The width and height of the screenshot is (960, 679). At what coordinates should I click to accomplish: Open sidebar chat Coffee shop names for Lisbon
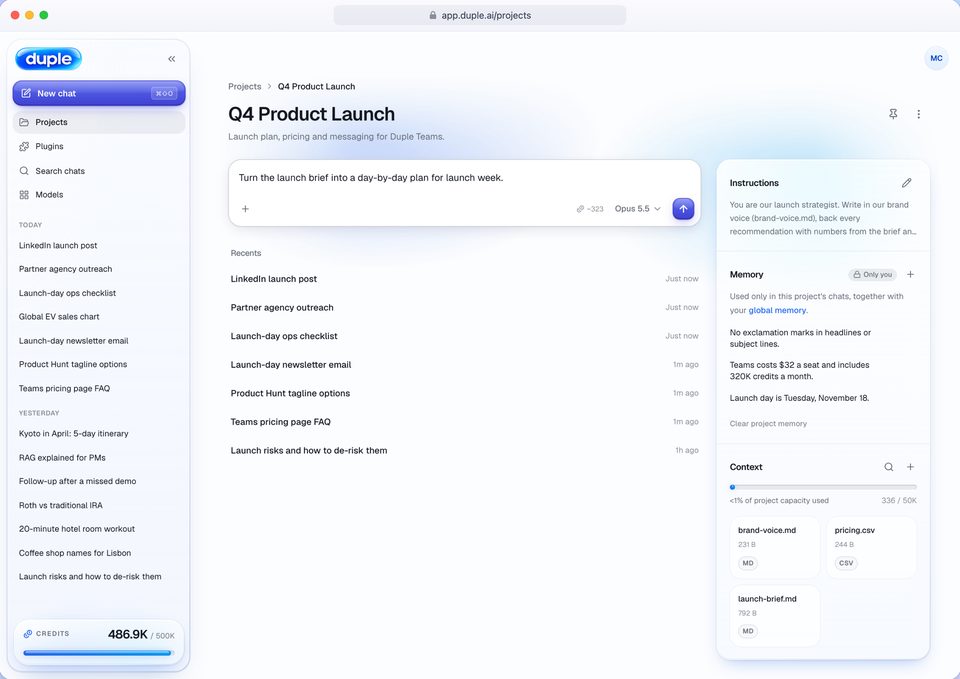99,553
